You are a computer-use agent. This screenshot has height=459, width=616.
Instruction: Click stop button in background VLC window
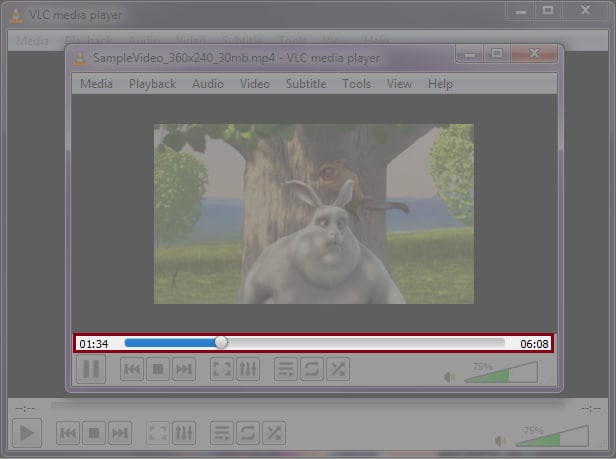tap(94, 433)
